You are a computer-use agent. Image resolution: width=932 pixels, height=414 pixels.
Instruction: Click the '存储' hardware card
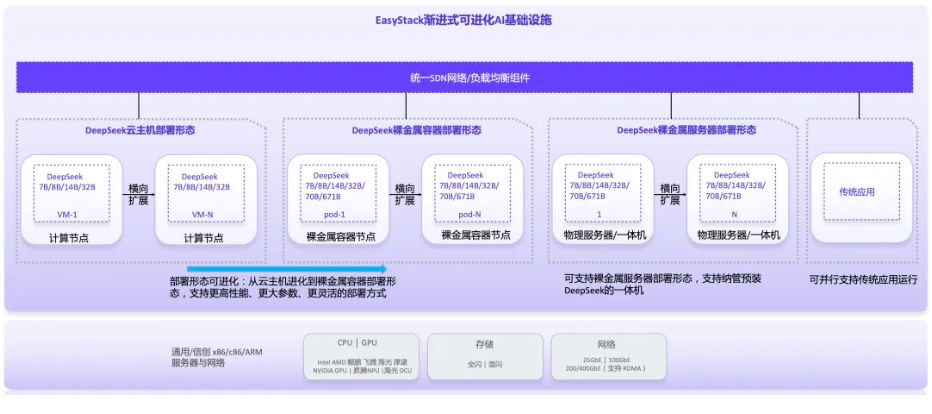pos(484,357)
